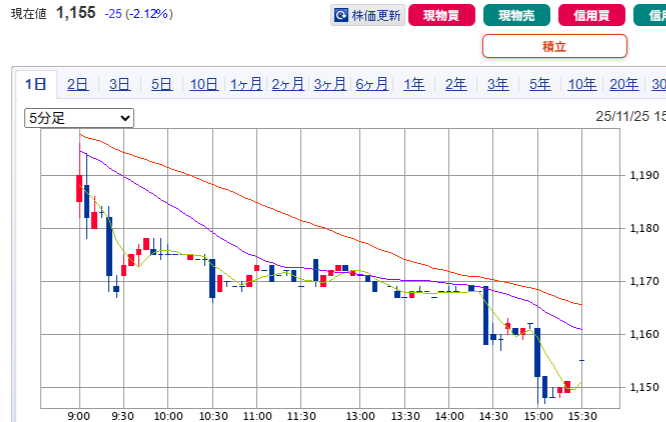The width and height of the screenshot is (666, 422).
Task: Show the 10年 chart range
Action: point(582,84)
